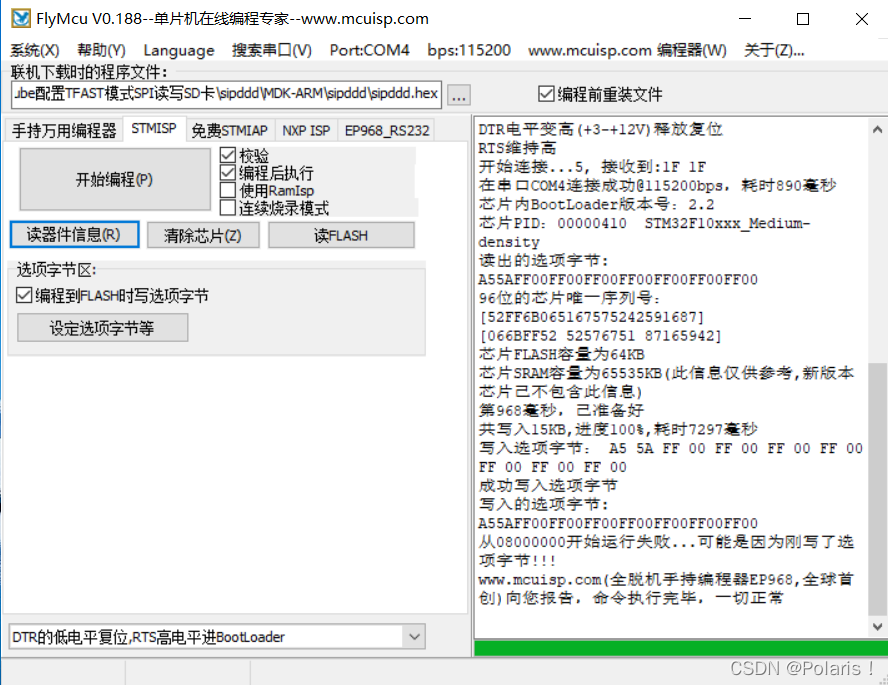Open the Language menu
Screen dimensions: 888x685
179,50
